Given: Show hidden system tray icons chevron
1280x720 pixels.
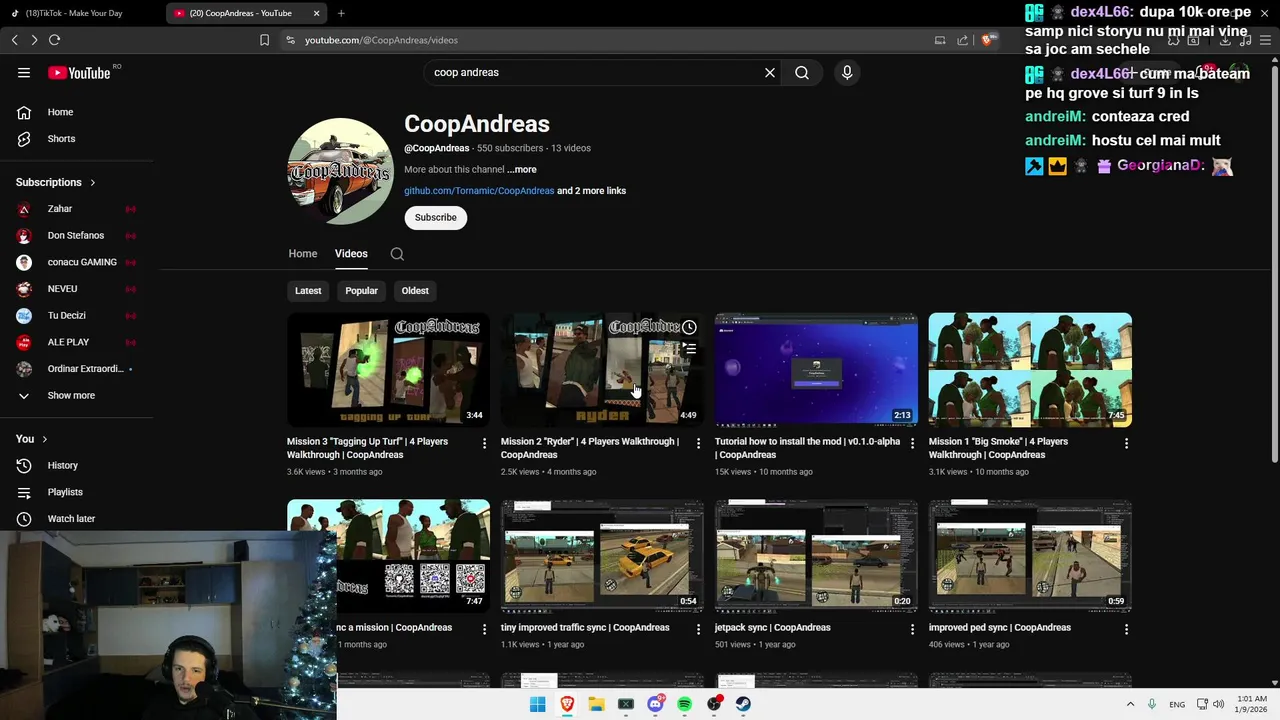Looking at the screenshot, I should pyautogui.click(x=1130, y=704).
